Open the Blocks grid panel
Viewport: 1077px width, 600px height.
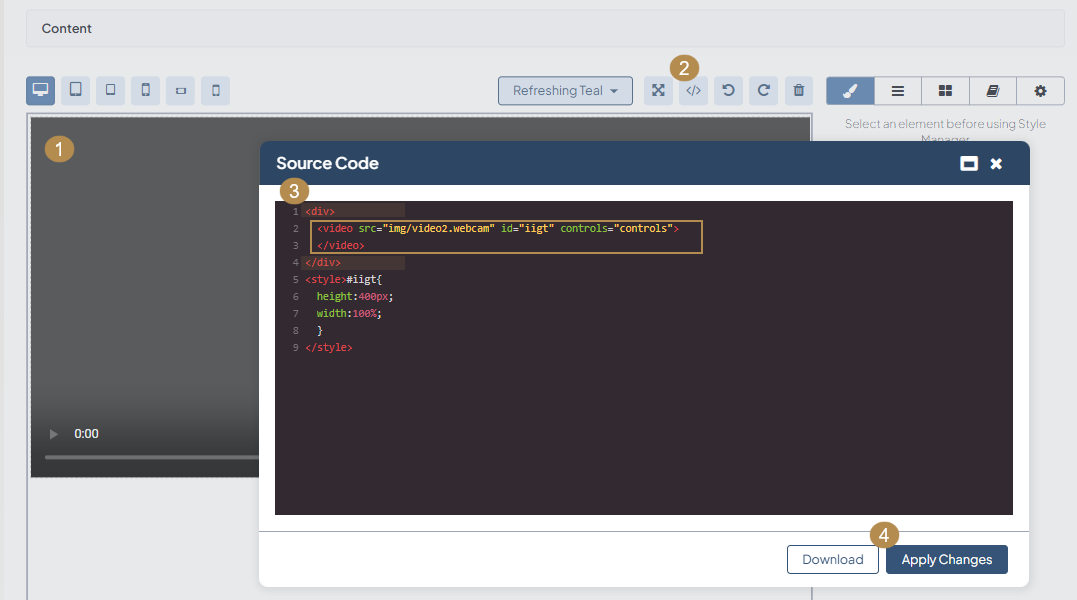945,91
